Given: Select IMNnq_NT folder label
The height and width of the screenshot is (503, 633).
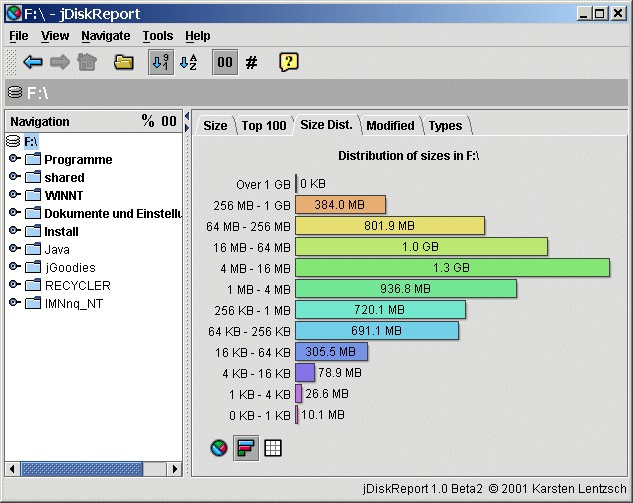Looking at the screenshot, I should pyautogui.click(x=74, y=304).
